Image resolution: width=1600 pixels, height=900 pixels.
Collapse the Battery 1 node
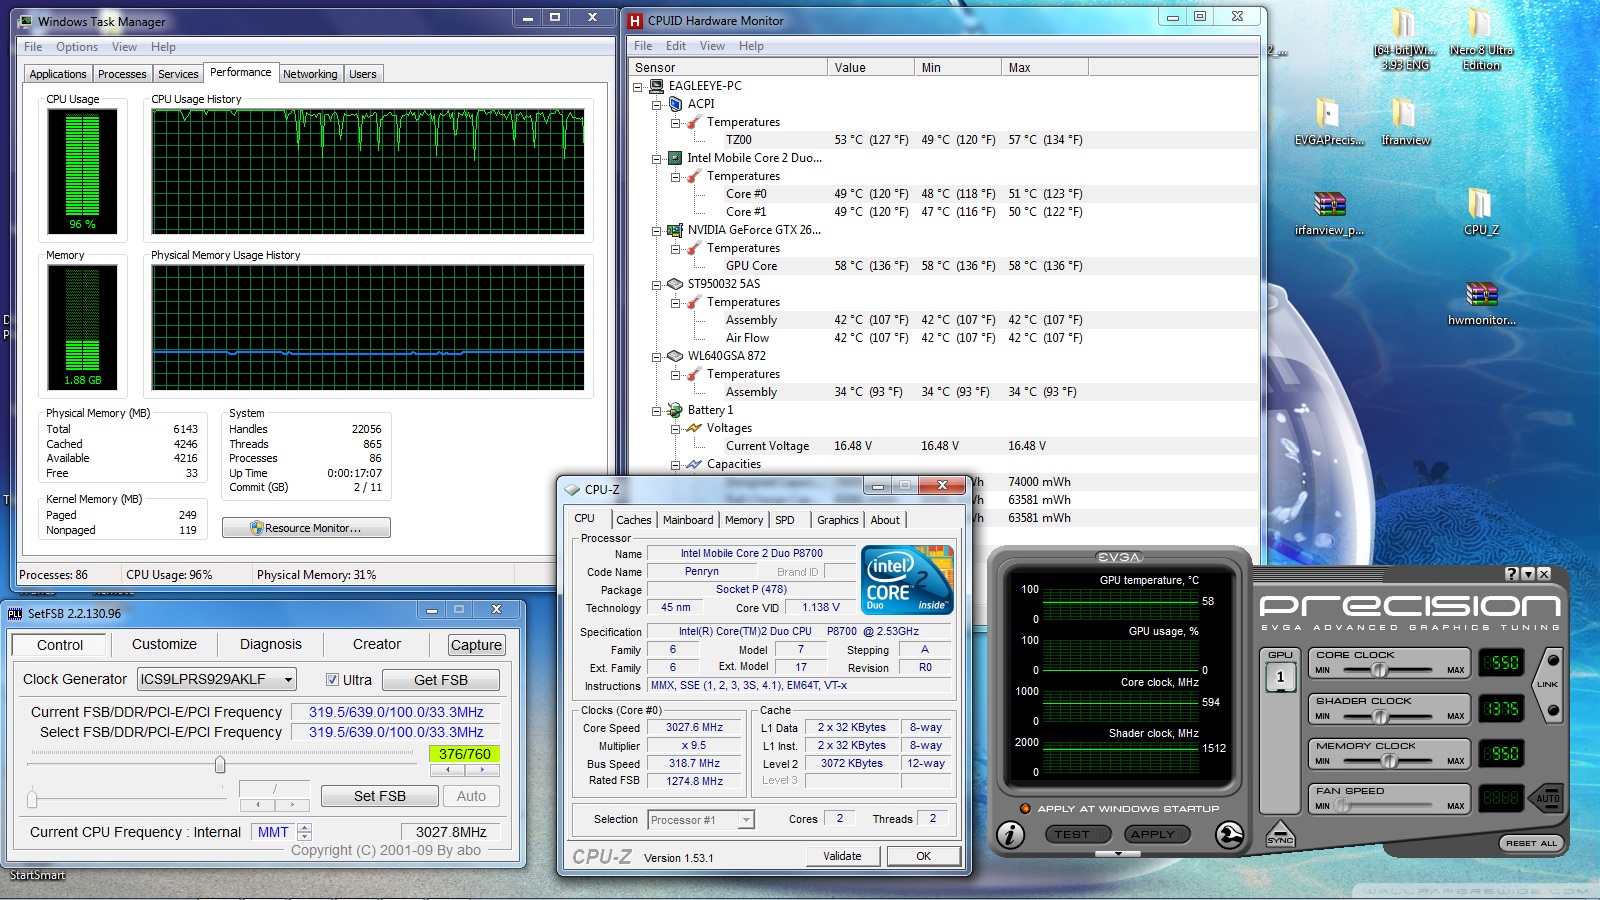tap(656, 410)
